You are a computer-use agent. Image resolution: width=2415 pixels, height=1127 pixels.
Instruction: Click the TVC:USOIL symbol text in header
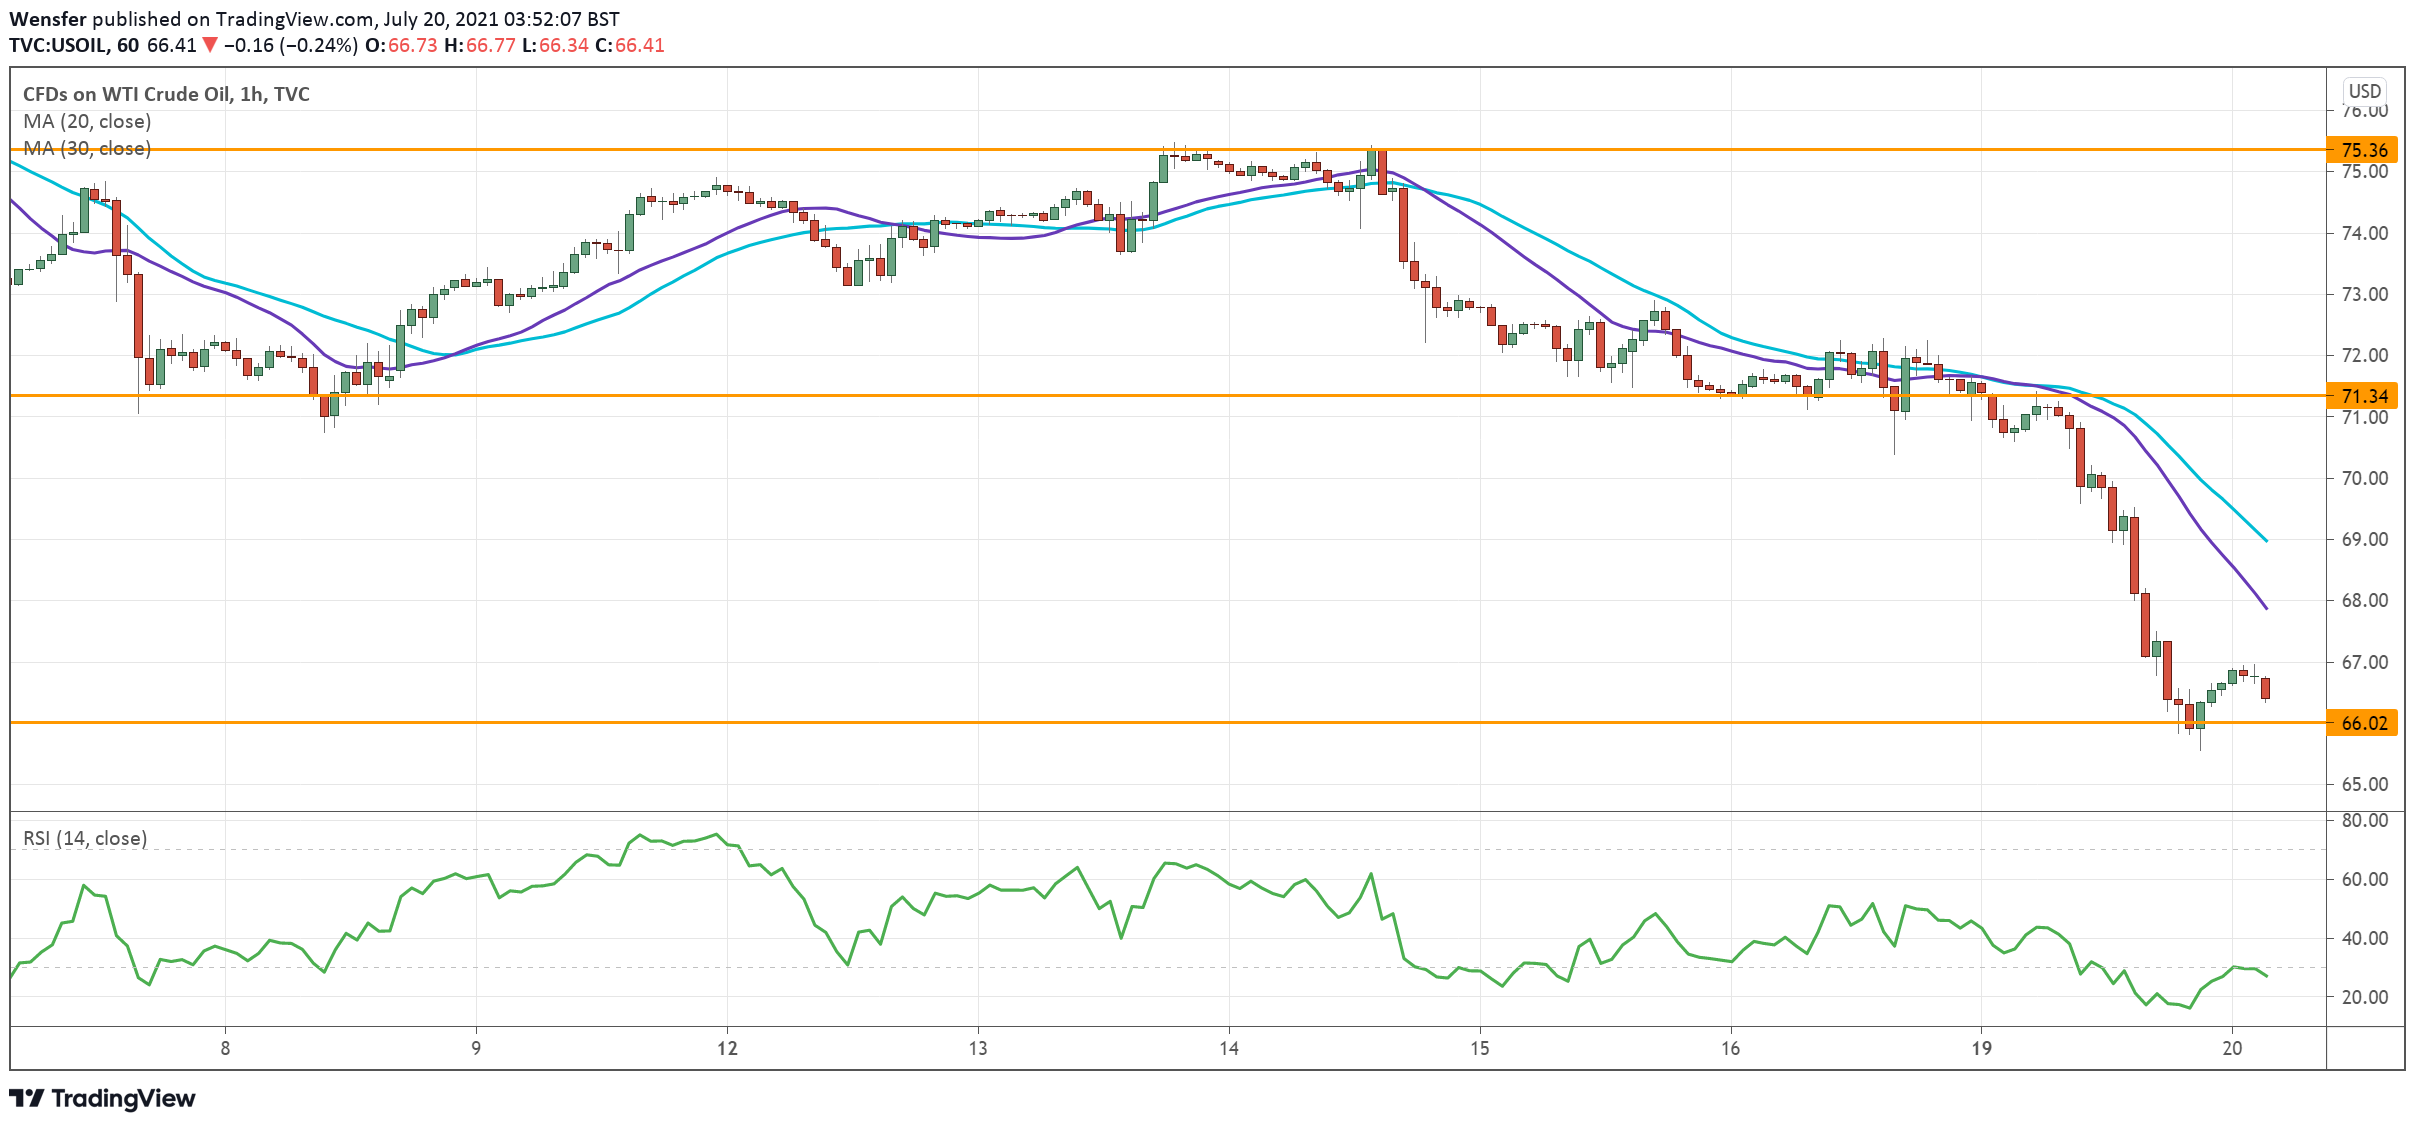click(58, 45)
